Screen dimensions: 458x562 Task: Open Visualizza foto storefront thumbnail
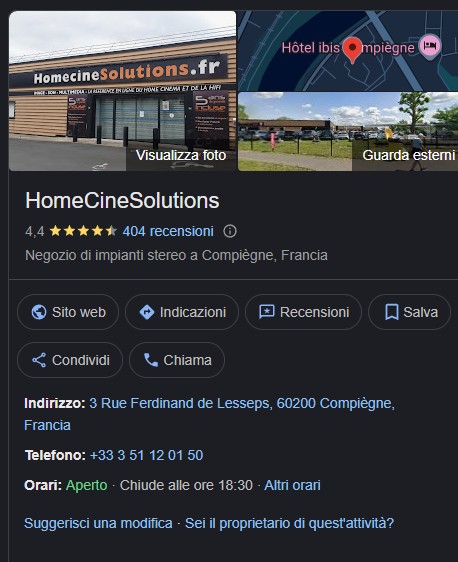[x=123, y=91]
